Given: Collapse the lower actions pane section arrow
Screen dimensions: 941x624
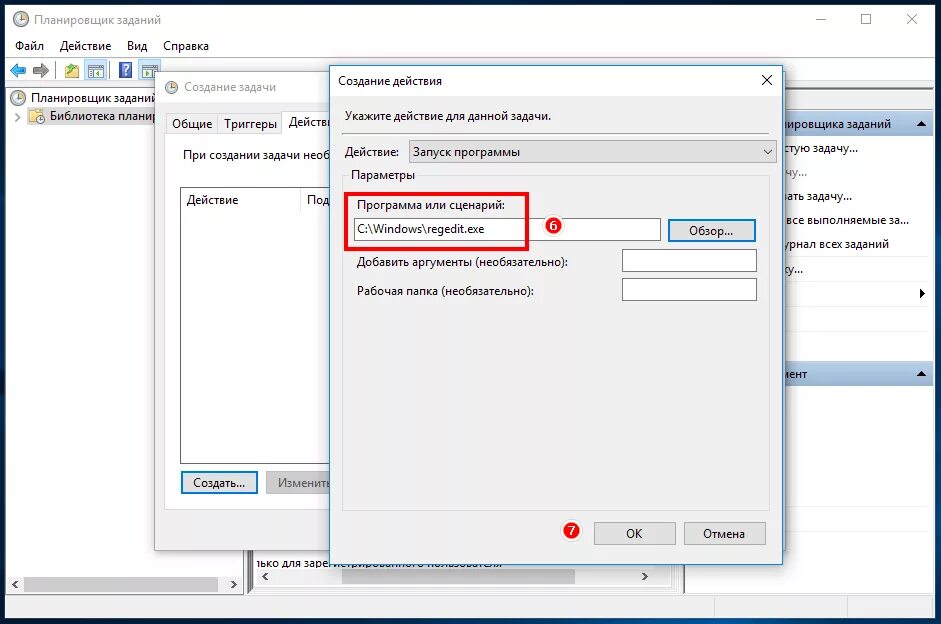Looking at the screenshot, I should tap(921, 374).
